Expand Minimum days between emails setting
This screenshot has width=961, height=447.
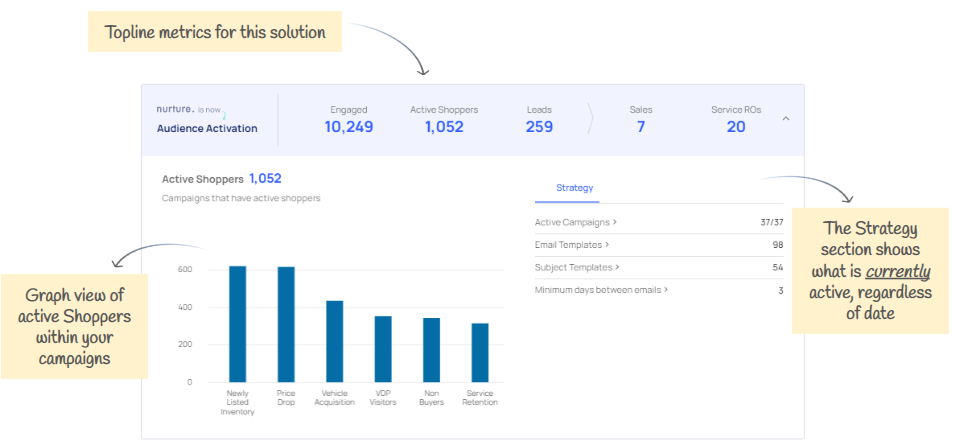[601, 290]
